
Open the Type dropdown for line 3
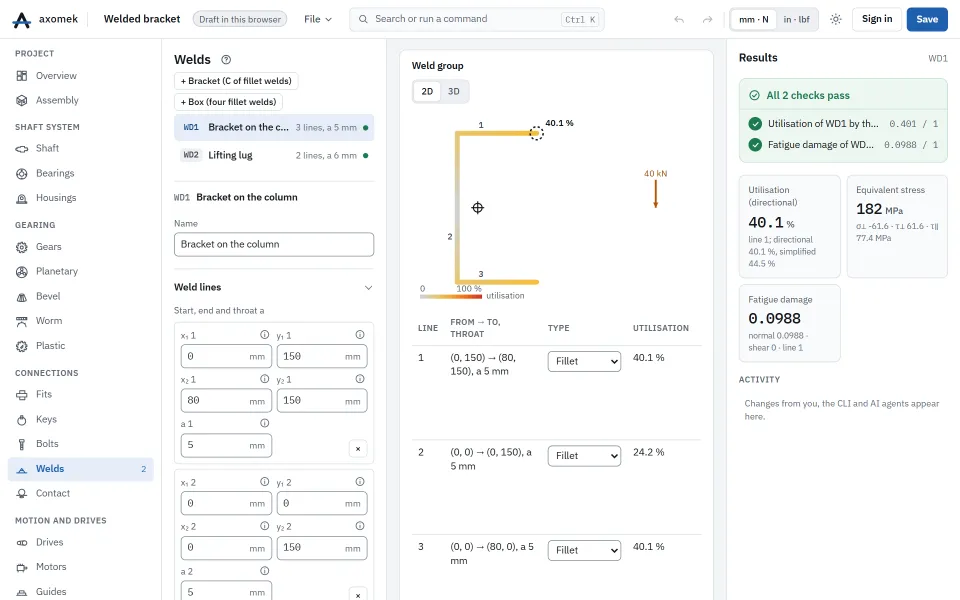click(584, 550)
